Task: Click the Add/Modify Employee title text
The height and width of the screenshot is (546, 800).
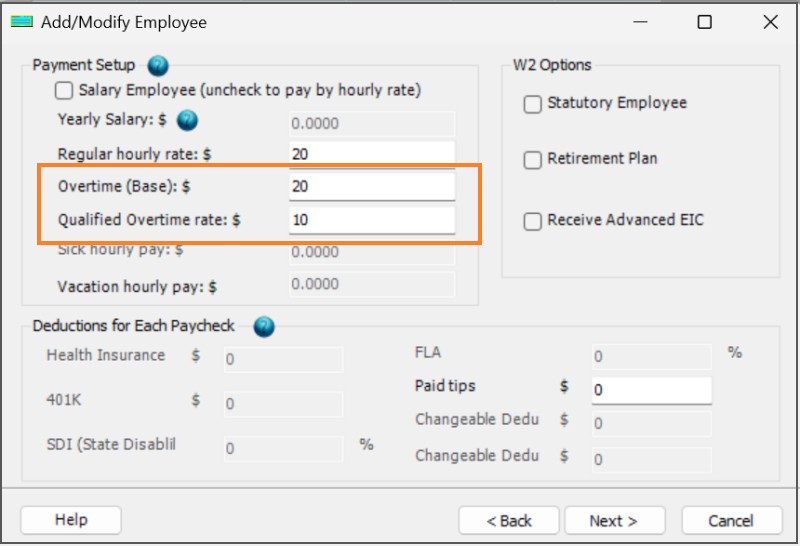Action: coord(124,22)
